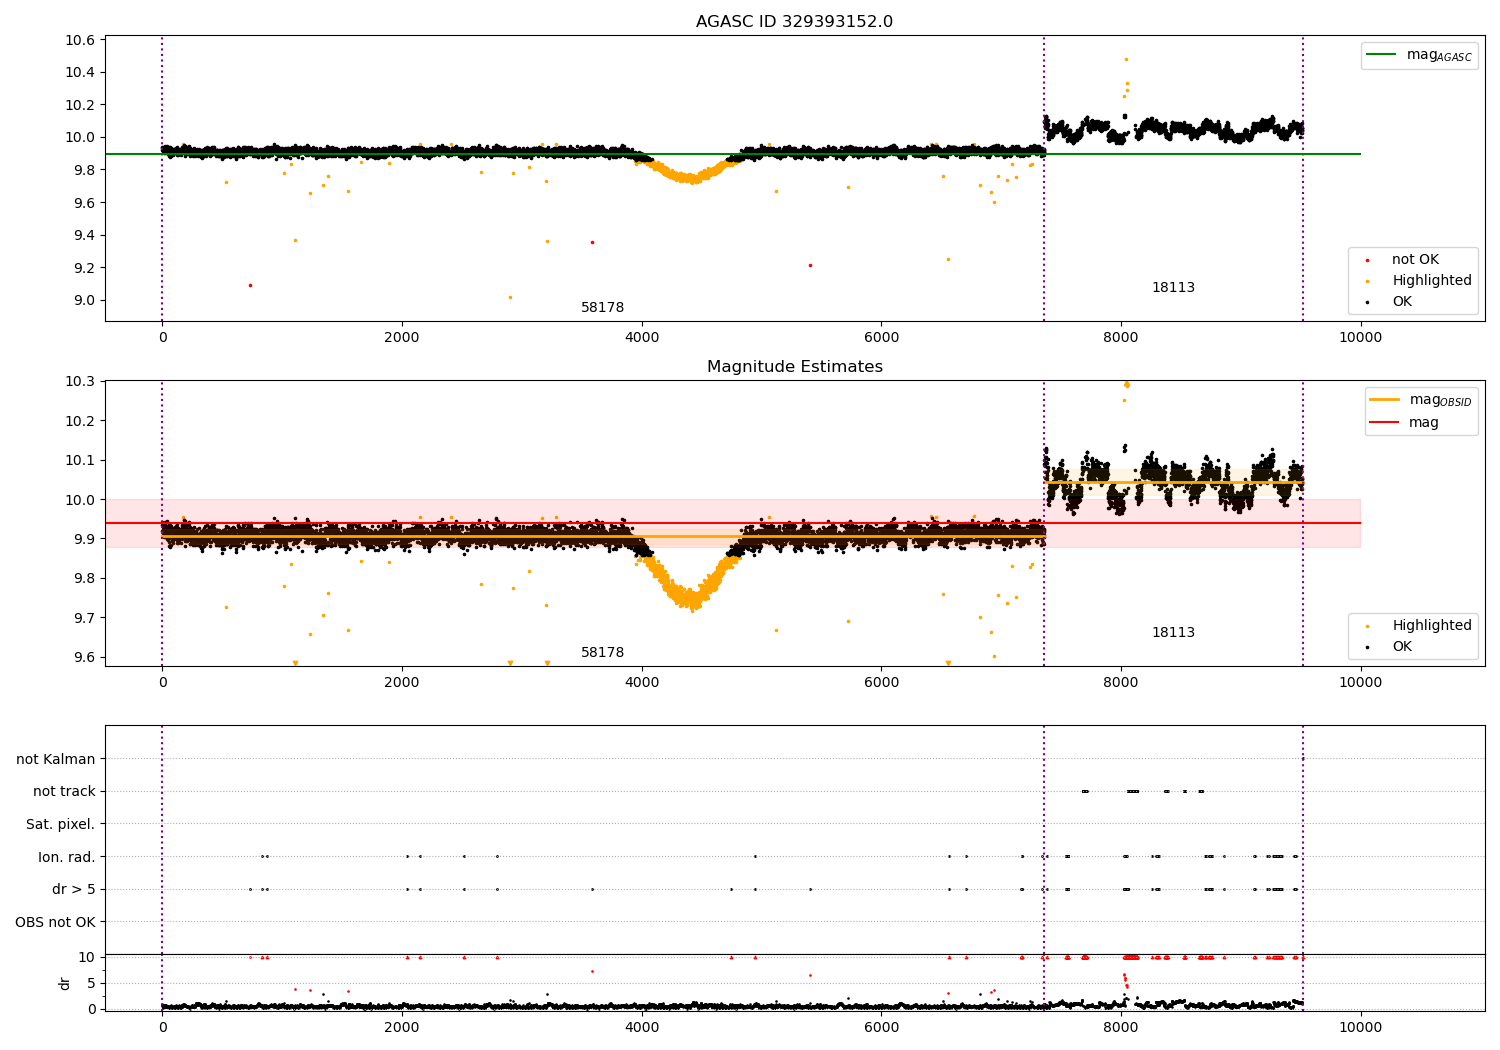Viewport: 1500px width, 1050px height.
Task: Click the 'Sat. pixel.' row label
Action: 61,824
